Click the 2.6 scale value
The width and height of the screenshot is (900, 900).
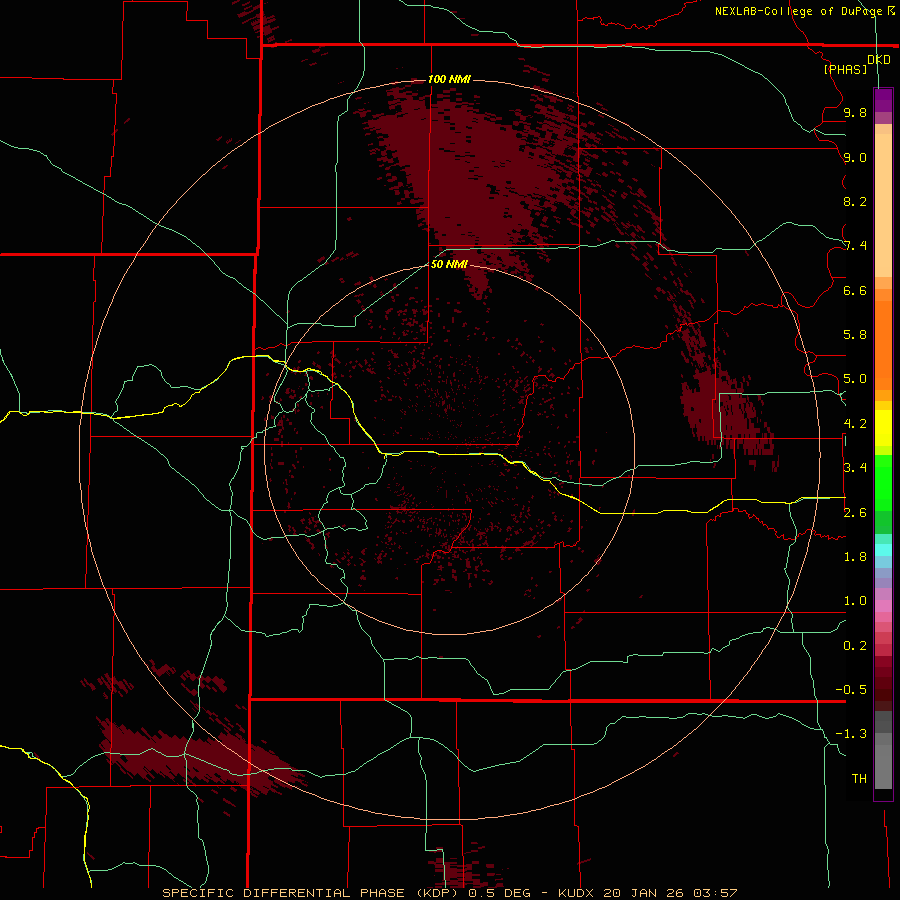click(855, 513)
